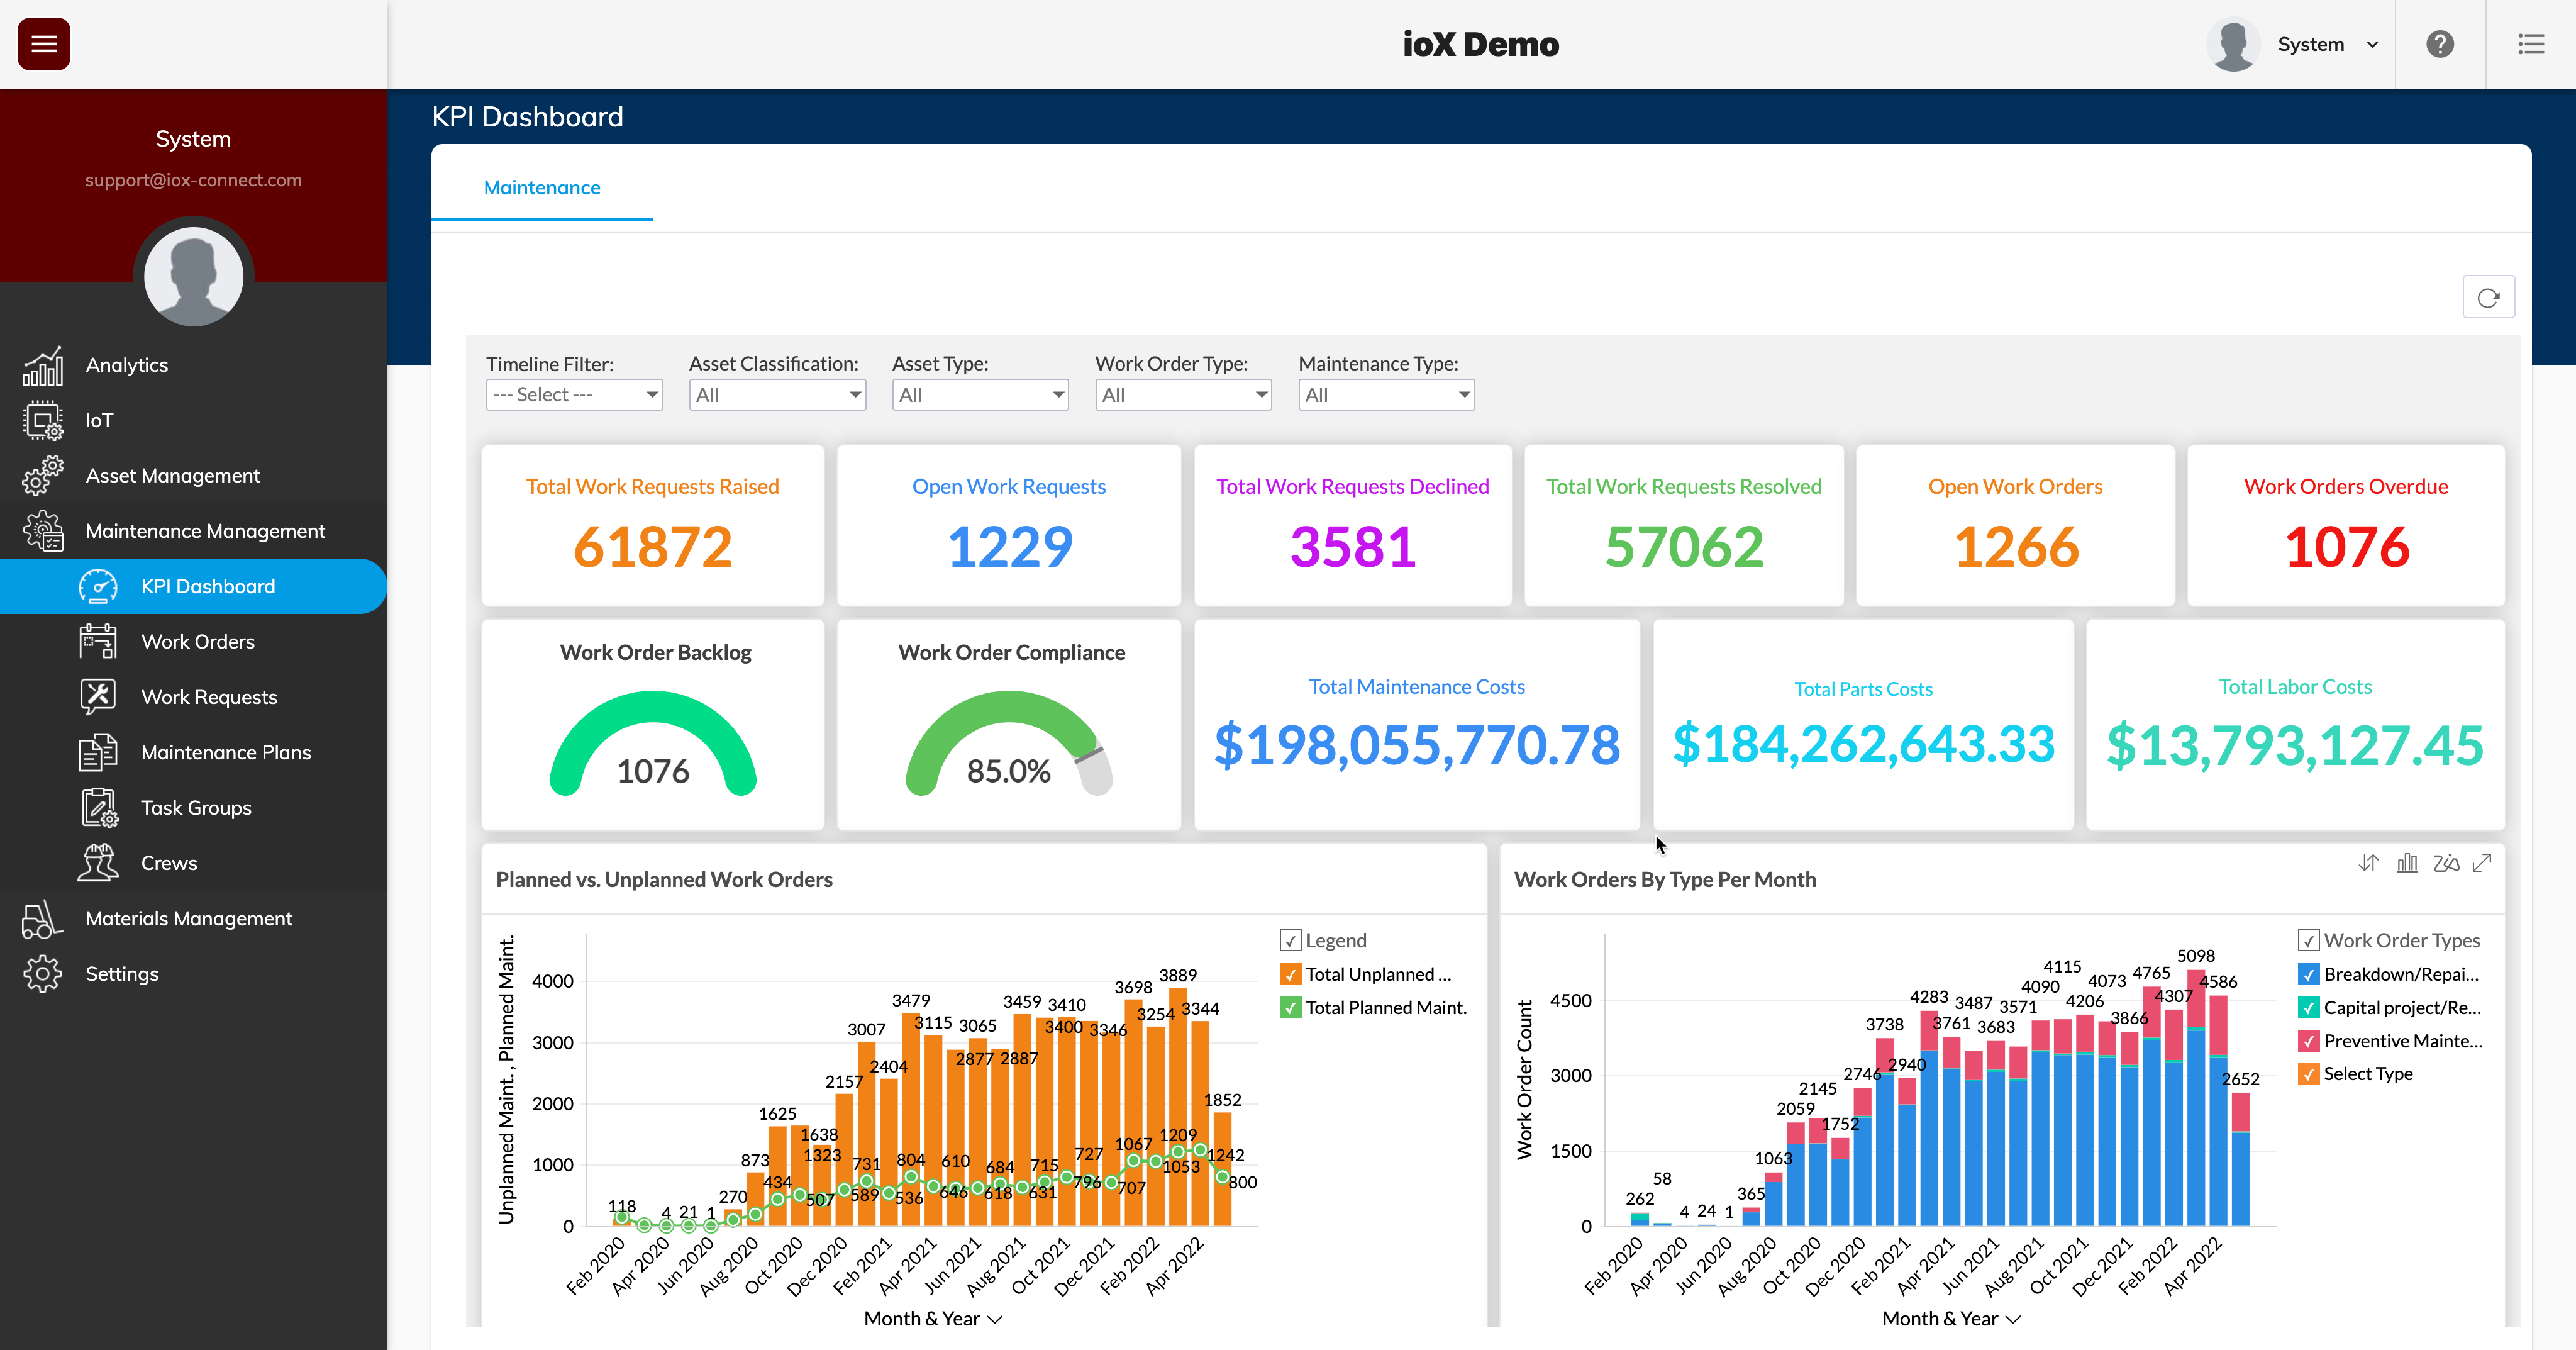The width and height of the screenshot is (2576, 1350).
Task: Click the Maintenance Plans icon
Action: (x=97, y=752)
